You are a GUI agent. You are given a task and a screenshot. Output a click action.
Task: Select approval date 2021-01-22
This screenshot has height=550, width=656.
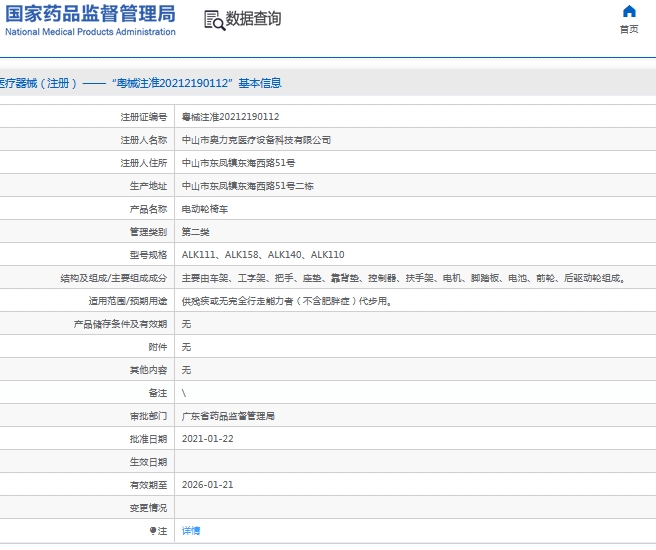point(208,439)
